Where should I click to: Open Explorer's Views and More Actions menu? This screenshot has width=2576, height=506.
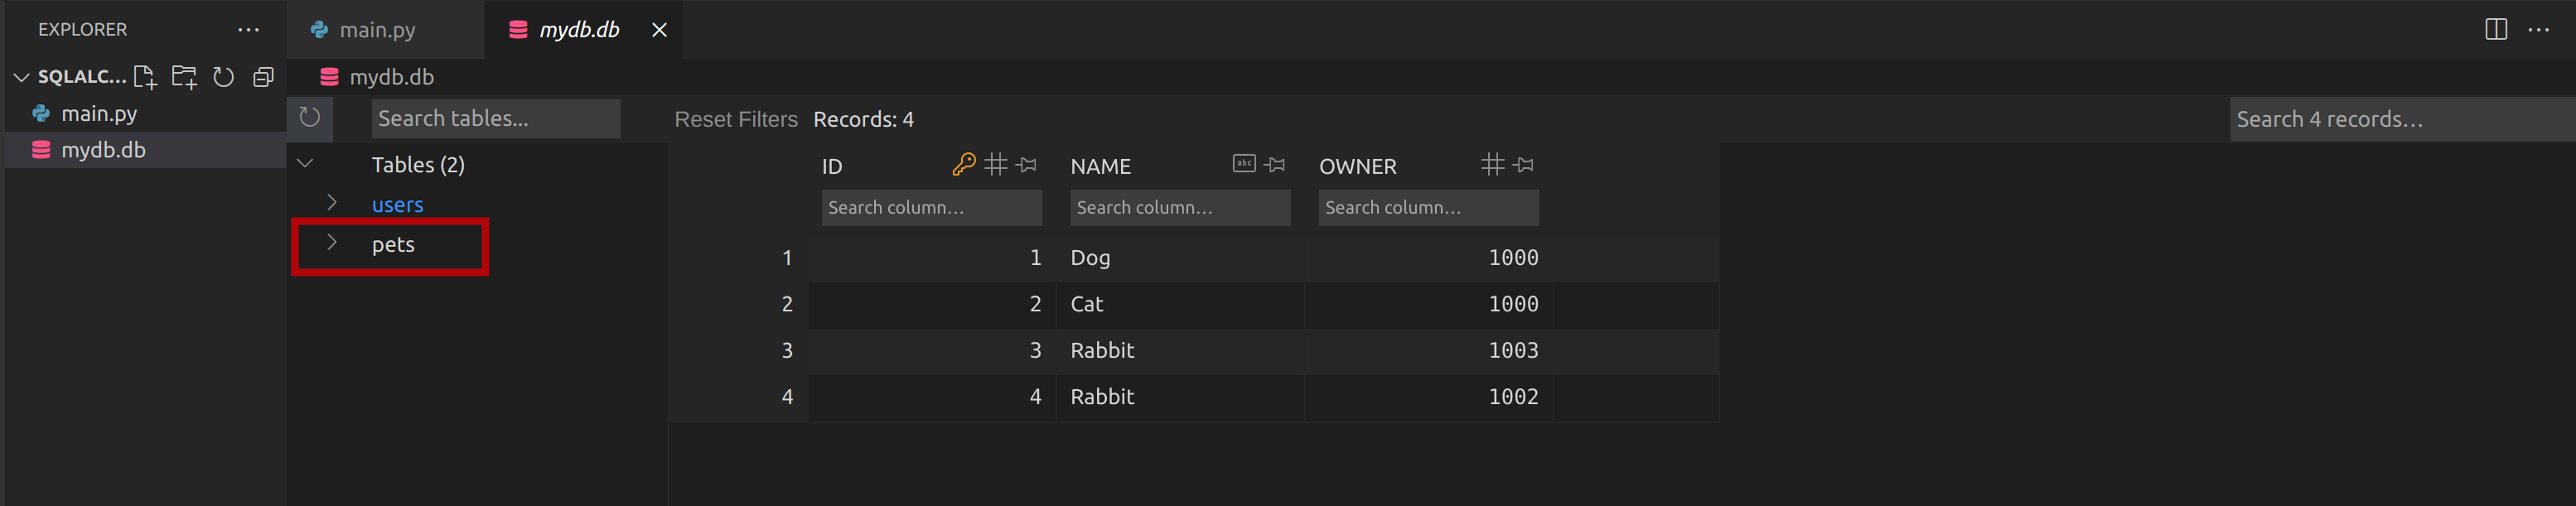[x=248, y=30]
